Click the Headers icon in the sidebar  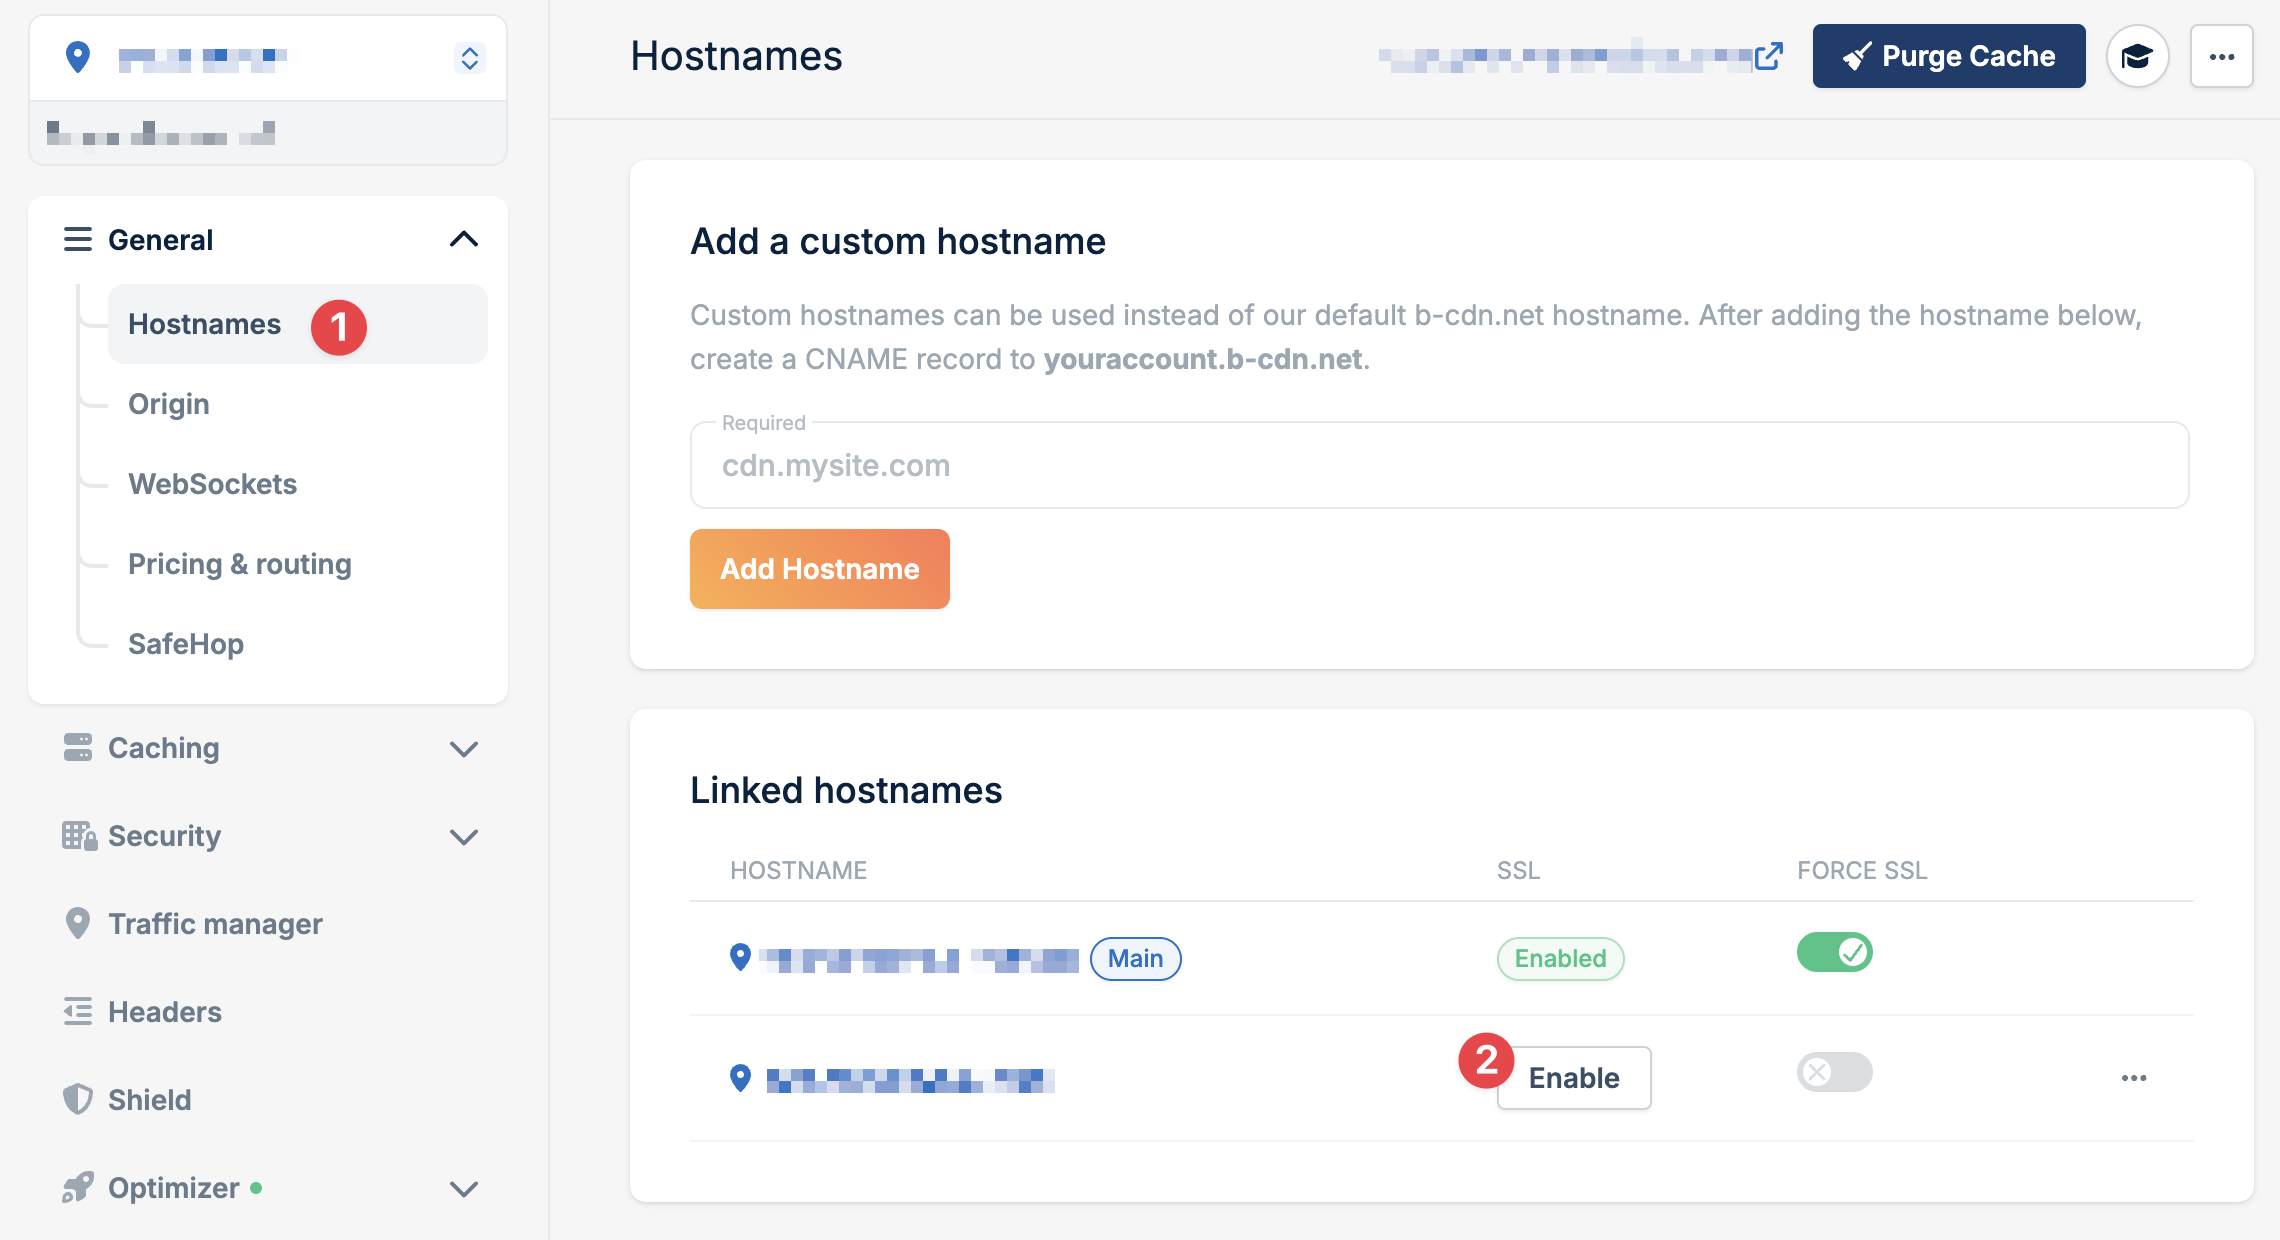click(x=78, y=1011)
